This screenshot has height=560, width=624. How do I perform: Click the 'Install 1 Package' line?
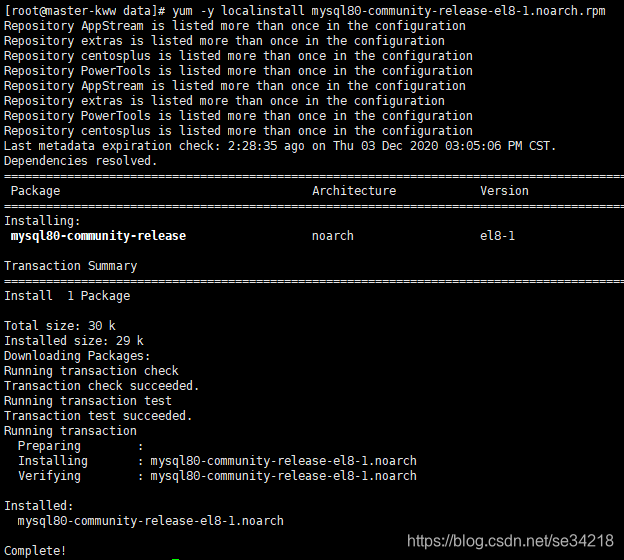click(67, 296)
